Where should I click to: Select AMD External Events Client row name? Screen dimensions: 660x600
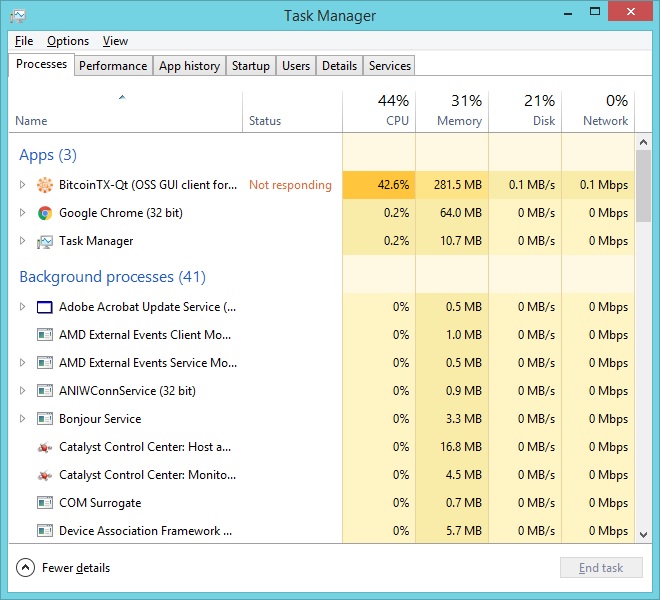[145, 335]
